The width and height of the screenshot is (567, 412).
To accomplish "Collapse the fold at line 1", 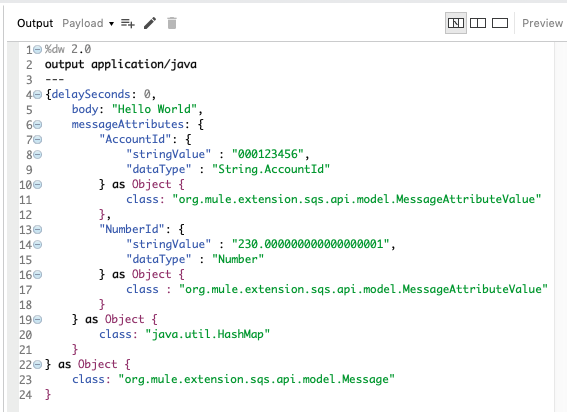I will coord(38,50).
